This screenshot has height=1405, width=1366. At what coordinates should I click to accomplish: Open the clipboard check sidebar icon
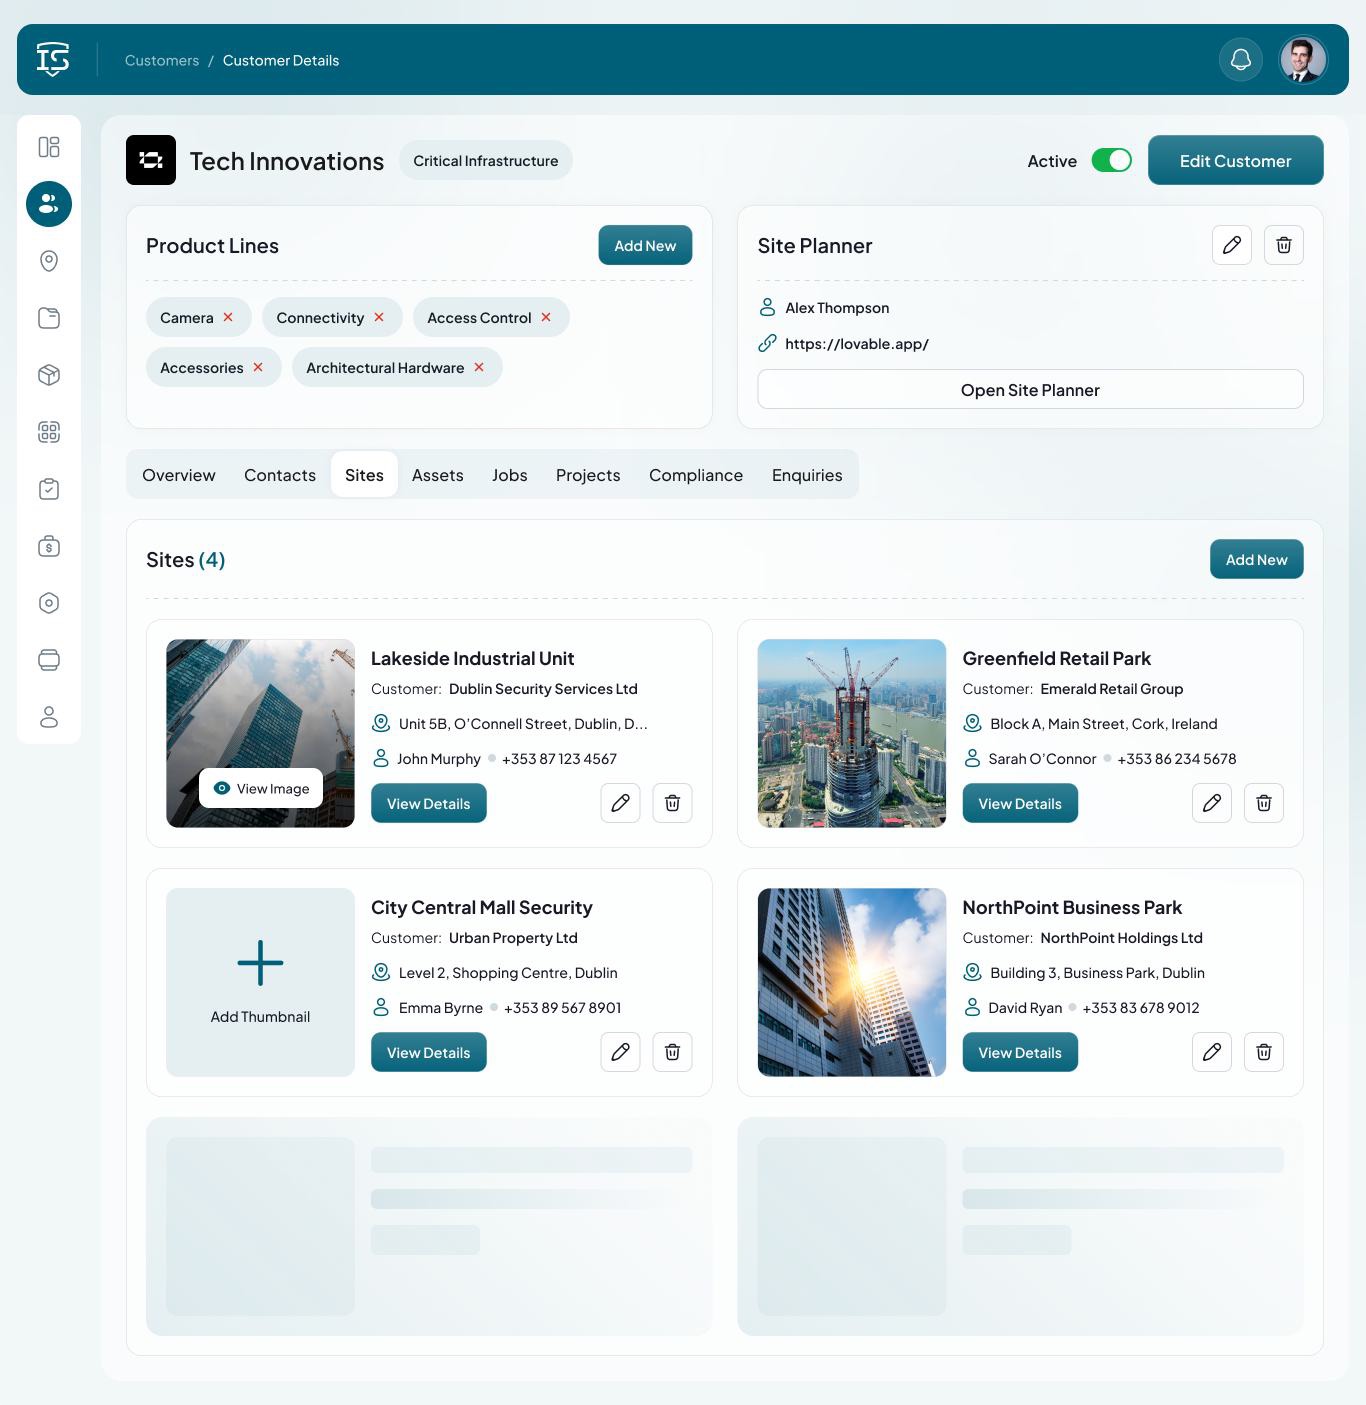coord(49,489)
